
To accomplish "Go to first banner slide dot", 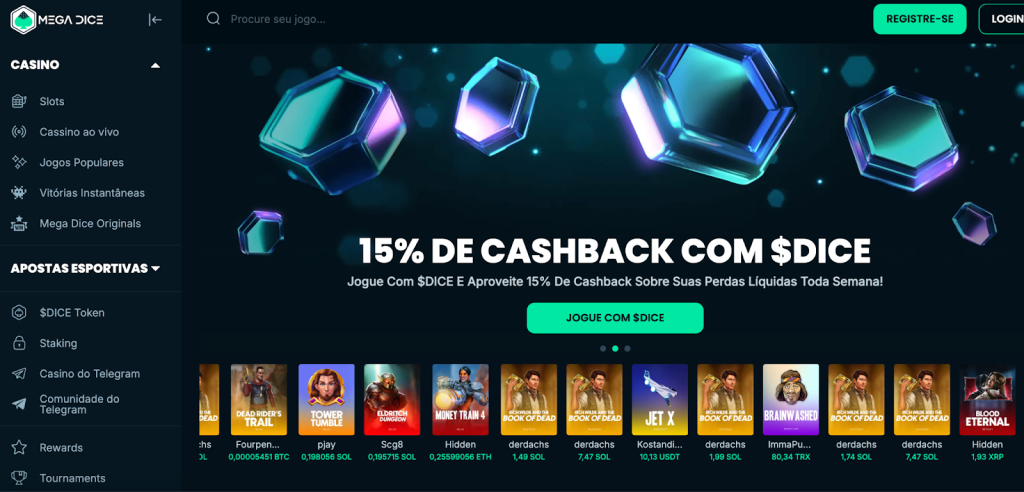I will (603, 348).
